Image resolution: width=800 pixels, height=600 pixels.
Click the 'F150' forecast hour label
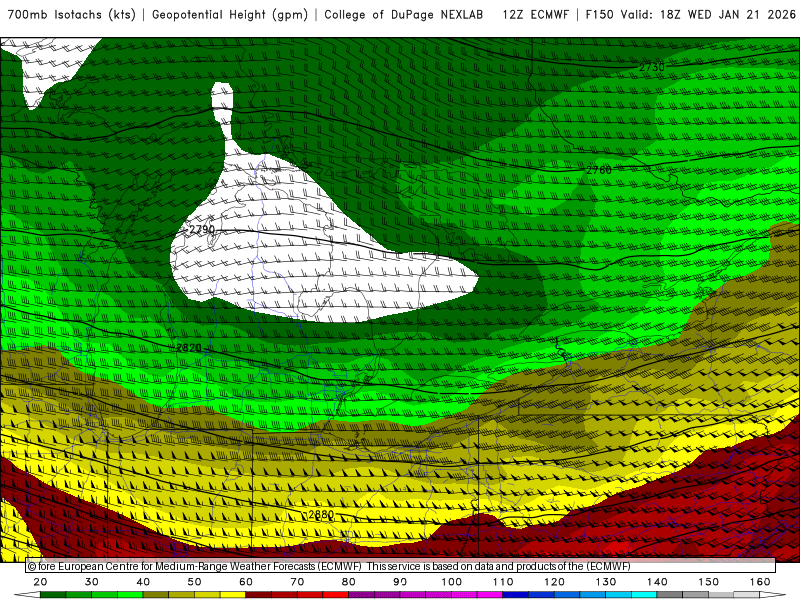599,15
